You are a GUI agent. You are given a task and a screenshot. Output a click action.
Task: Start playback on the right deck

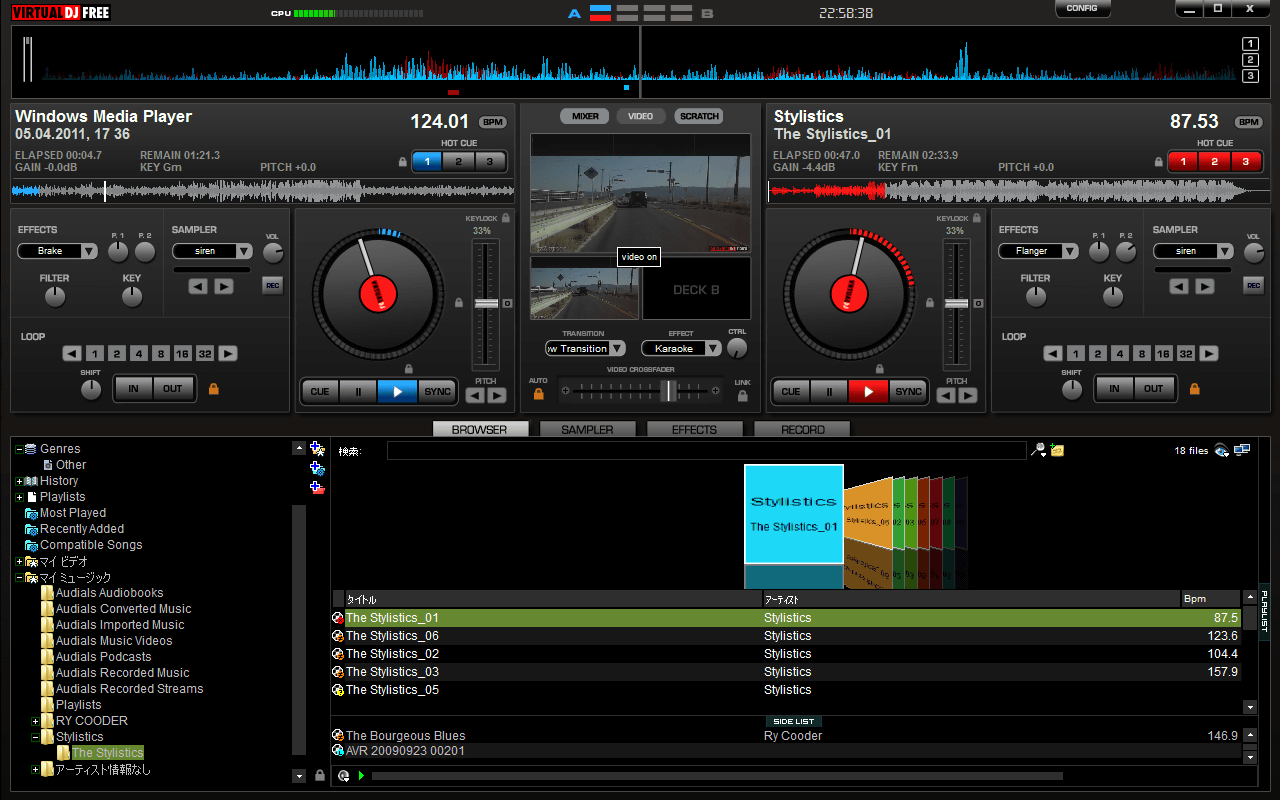pos(868,391)
